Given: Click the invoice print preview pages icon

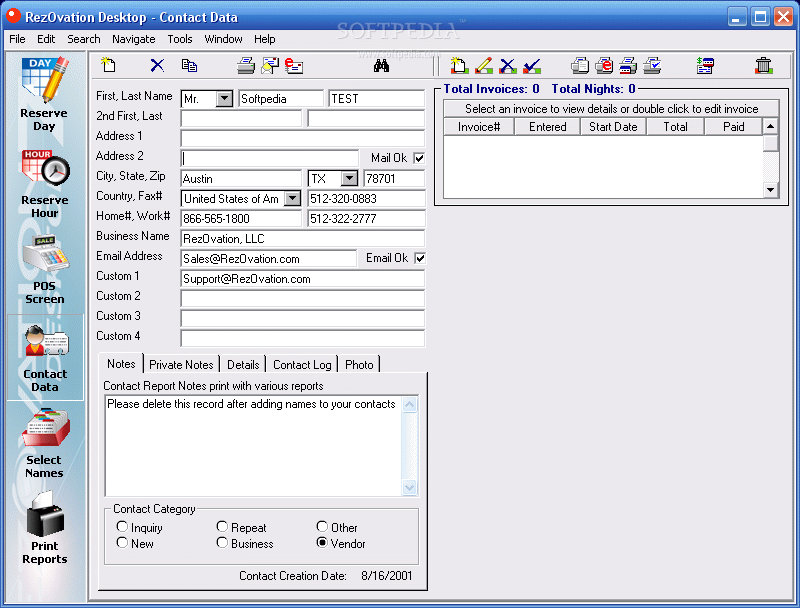Looking at the screenshot, I should 580,65.
